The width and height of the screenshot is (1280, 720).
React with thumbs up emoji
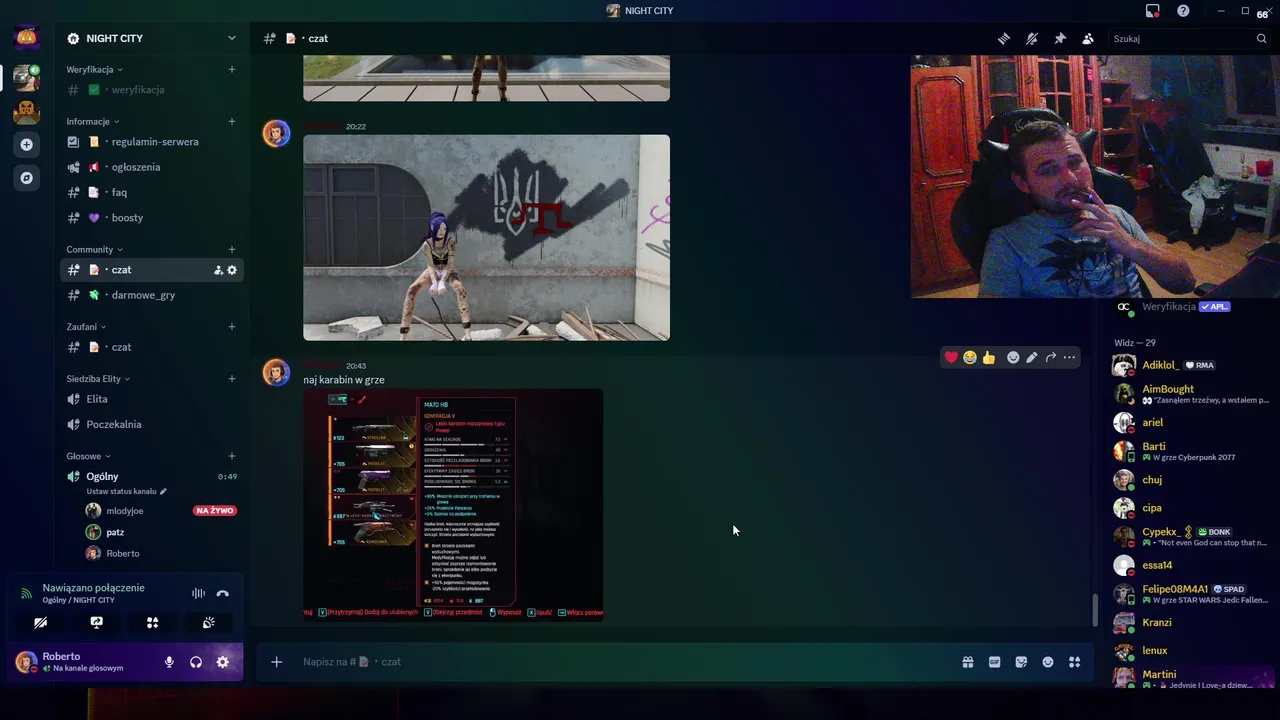(989, 357)
